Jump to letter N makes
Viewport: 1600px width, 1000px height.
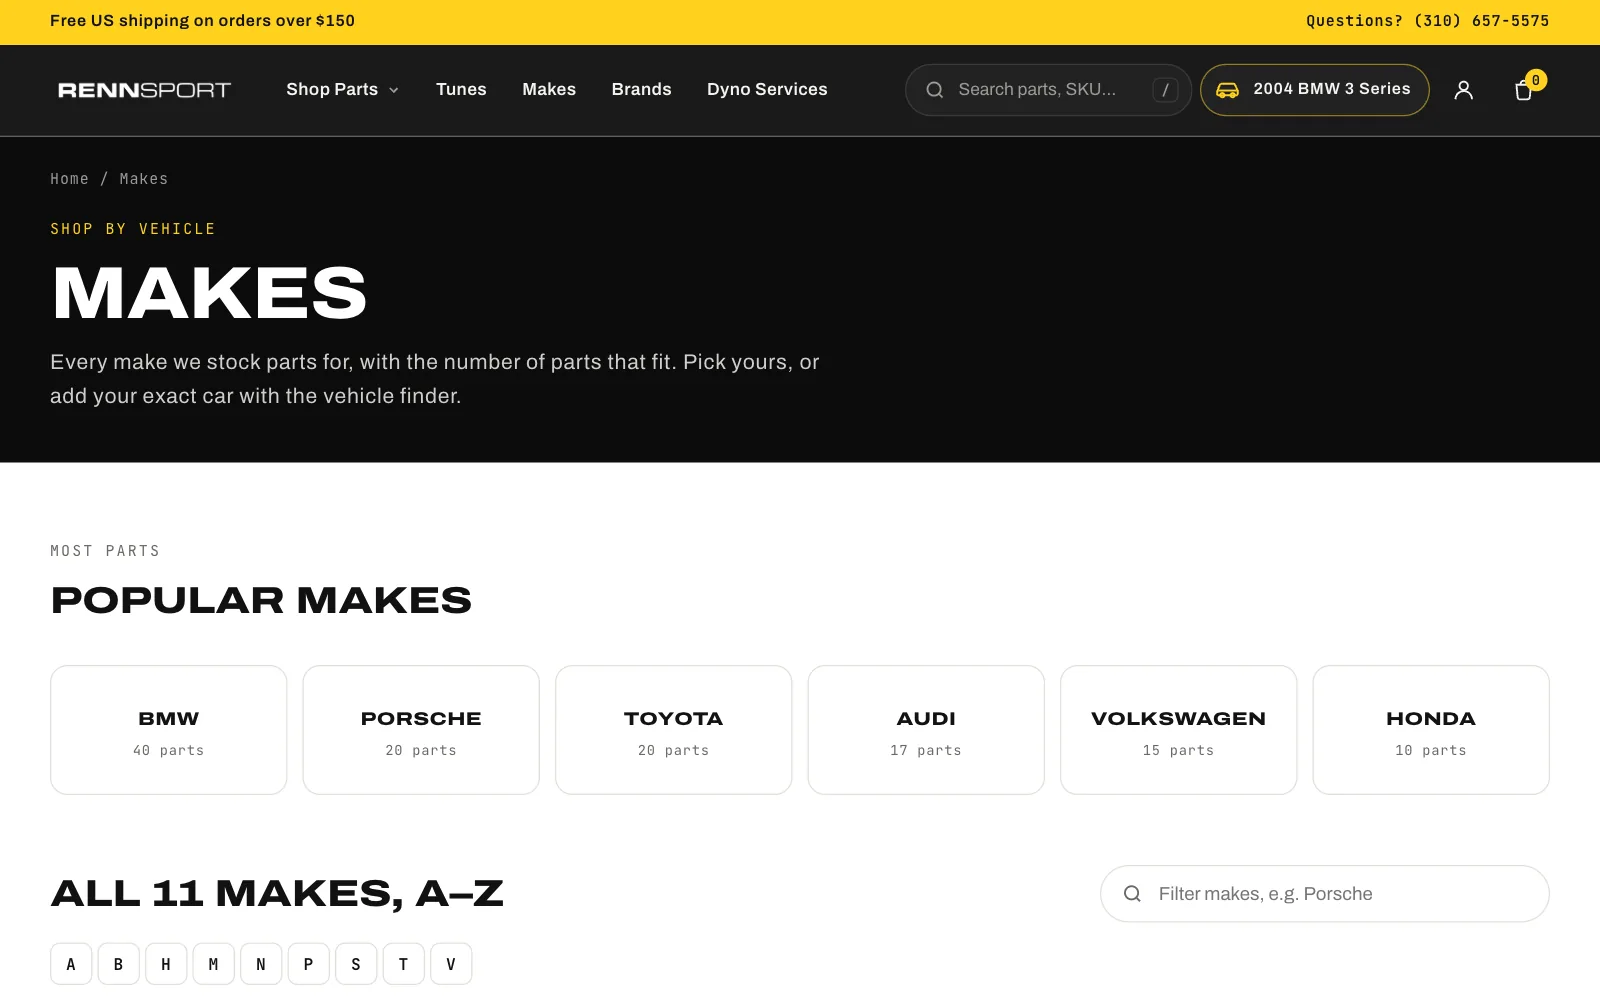click(x=261, y=964)
